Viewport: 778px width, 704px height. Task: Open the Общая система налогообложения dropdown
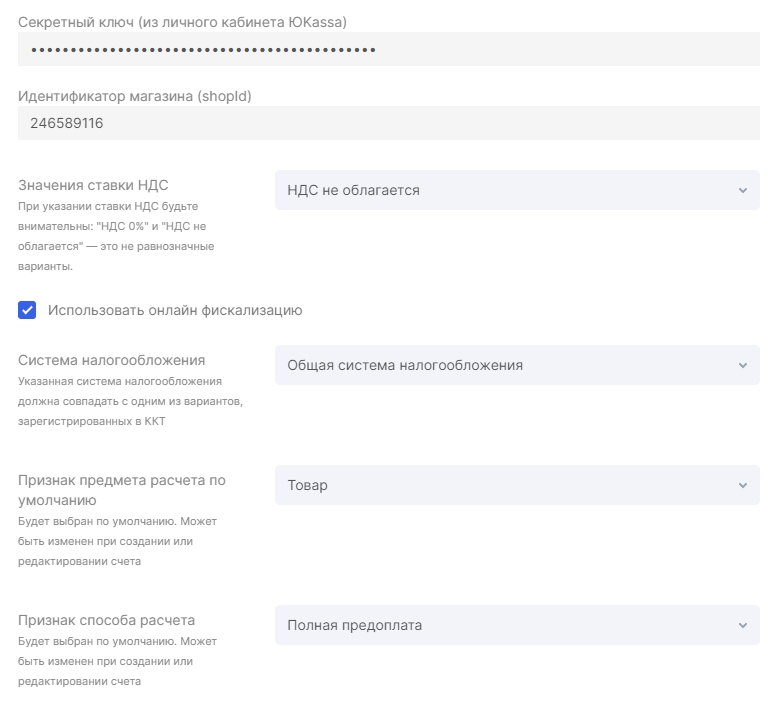click(517, 365)
